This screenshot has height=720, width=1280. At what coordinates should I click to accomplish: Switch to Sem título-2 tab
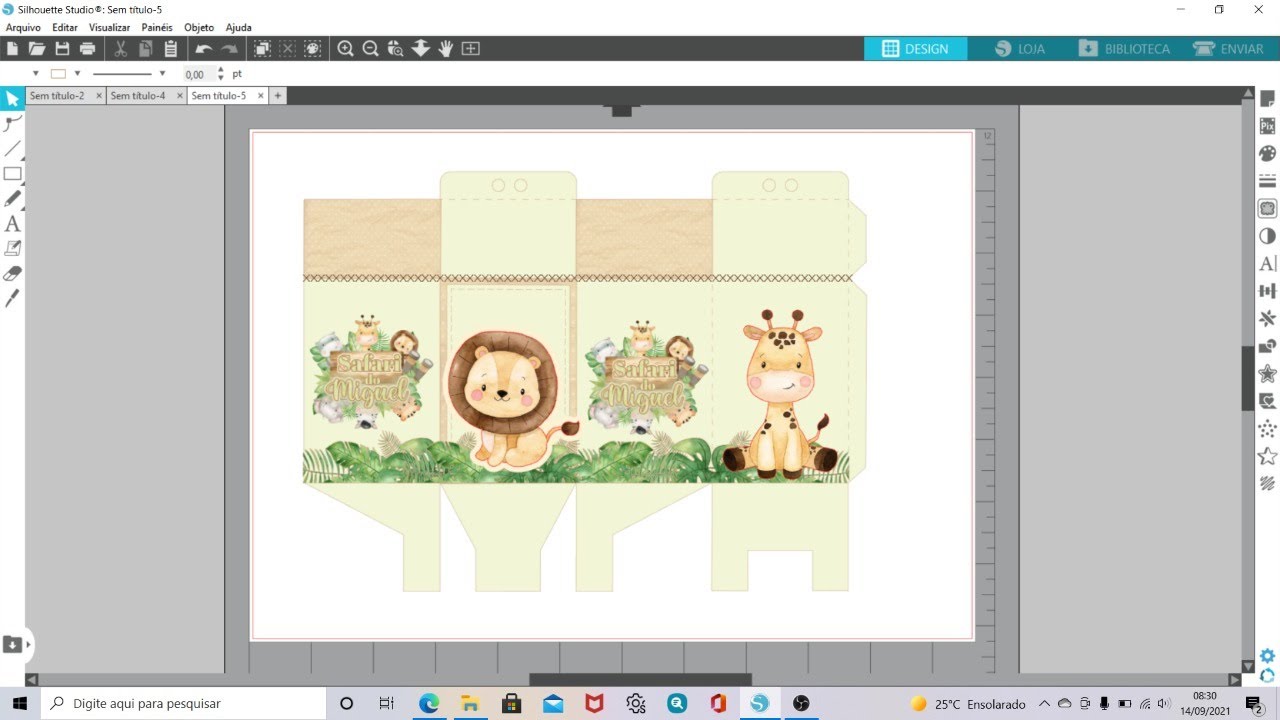point(56,96)
